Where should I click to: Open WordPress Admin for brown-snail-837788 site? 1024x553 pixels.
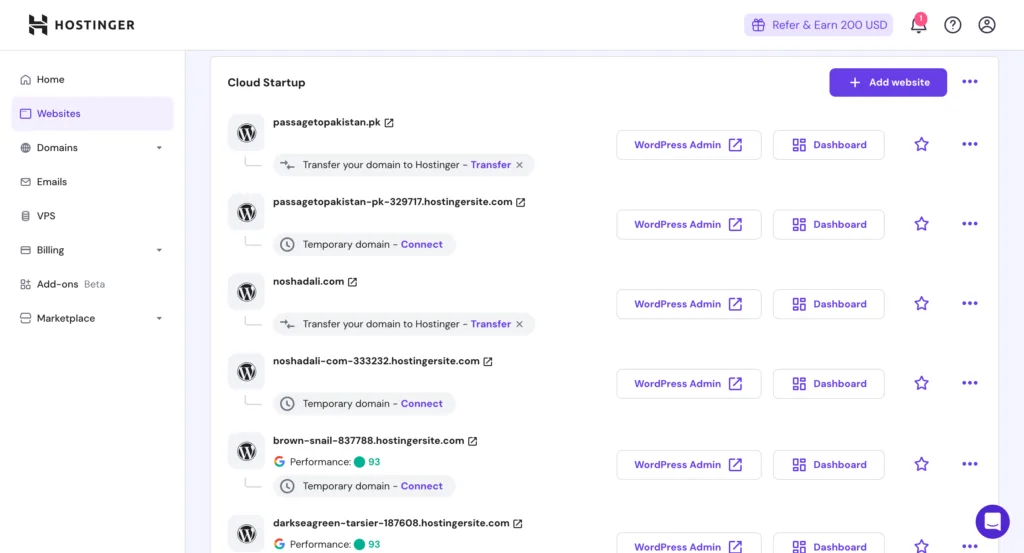[x=688, y=465]
